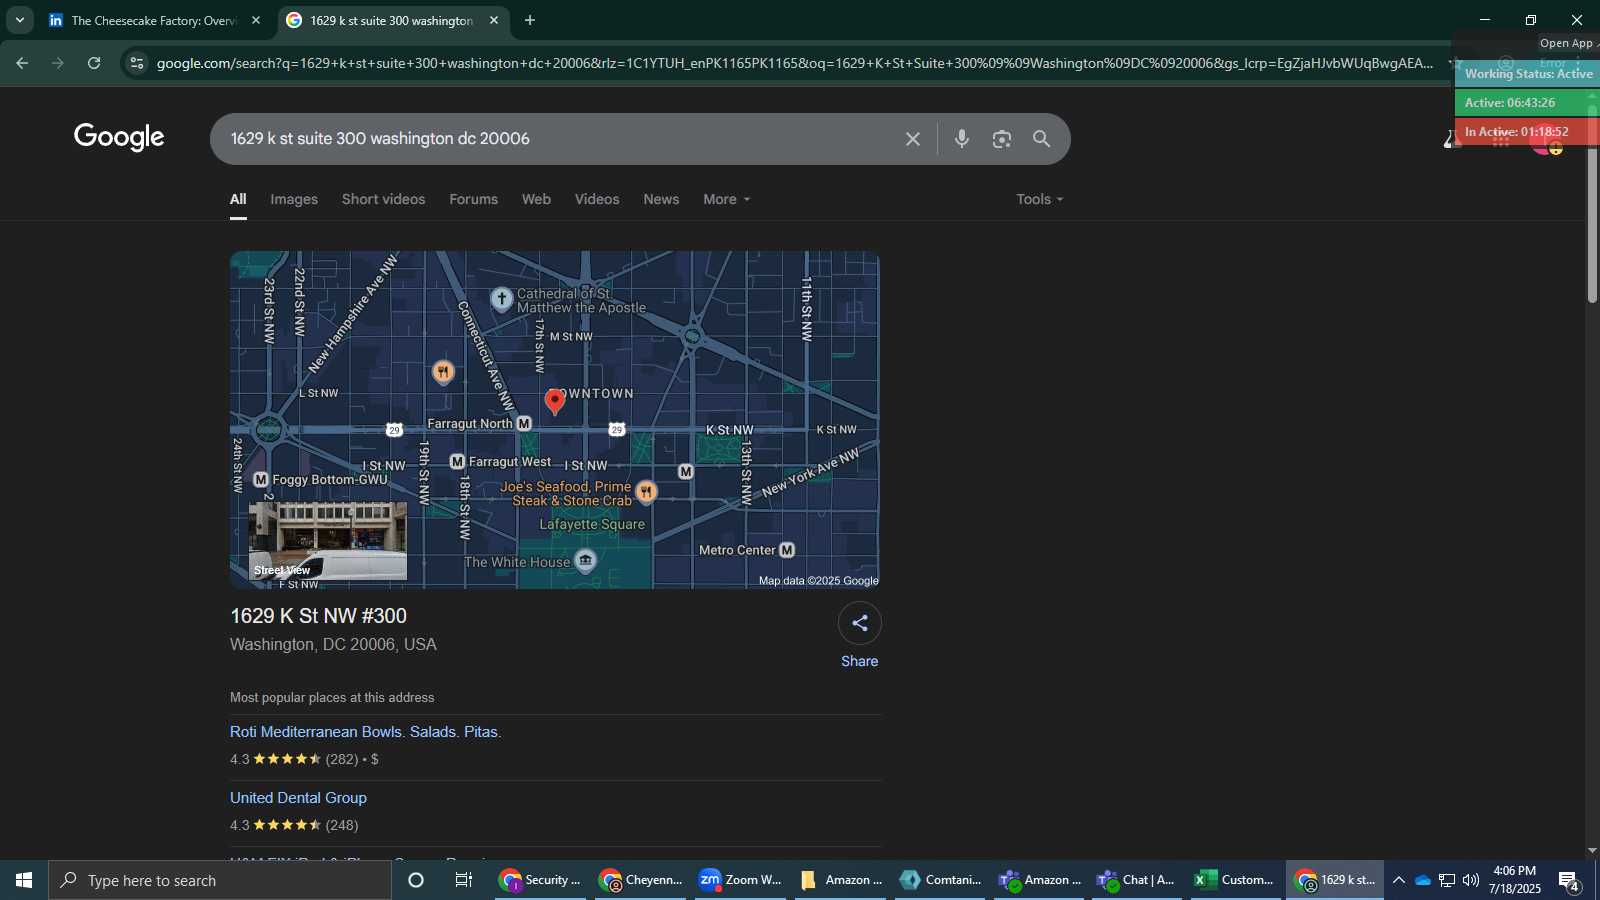Open Roti Mediterranean Bowls link
The image size is (1600, 900).
(x=366, y=732)
